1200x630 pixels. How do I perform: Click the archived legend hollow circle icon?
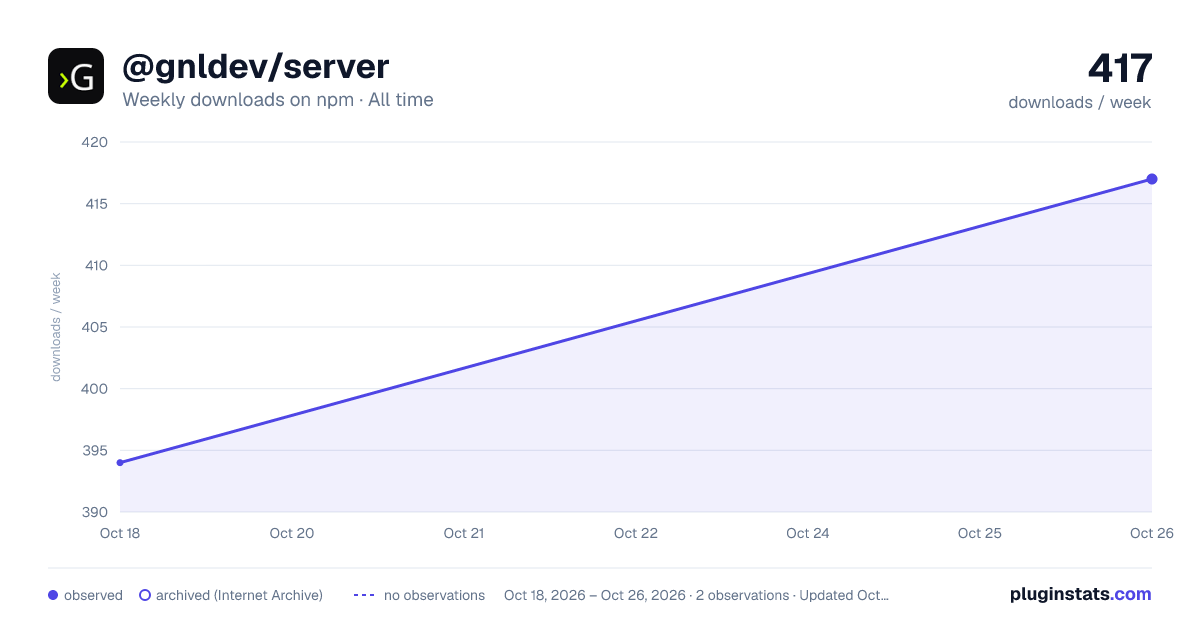coord(145,595)
